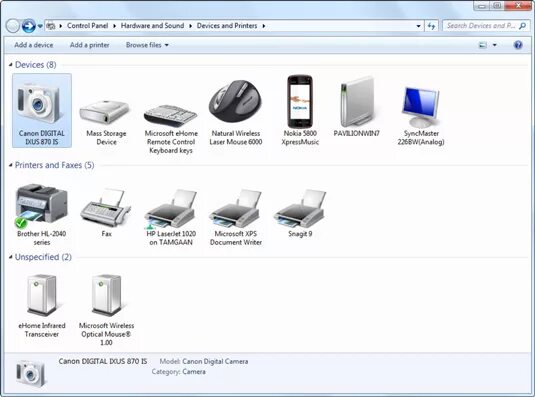Select the Fax device icon

click(106, 213)
